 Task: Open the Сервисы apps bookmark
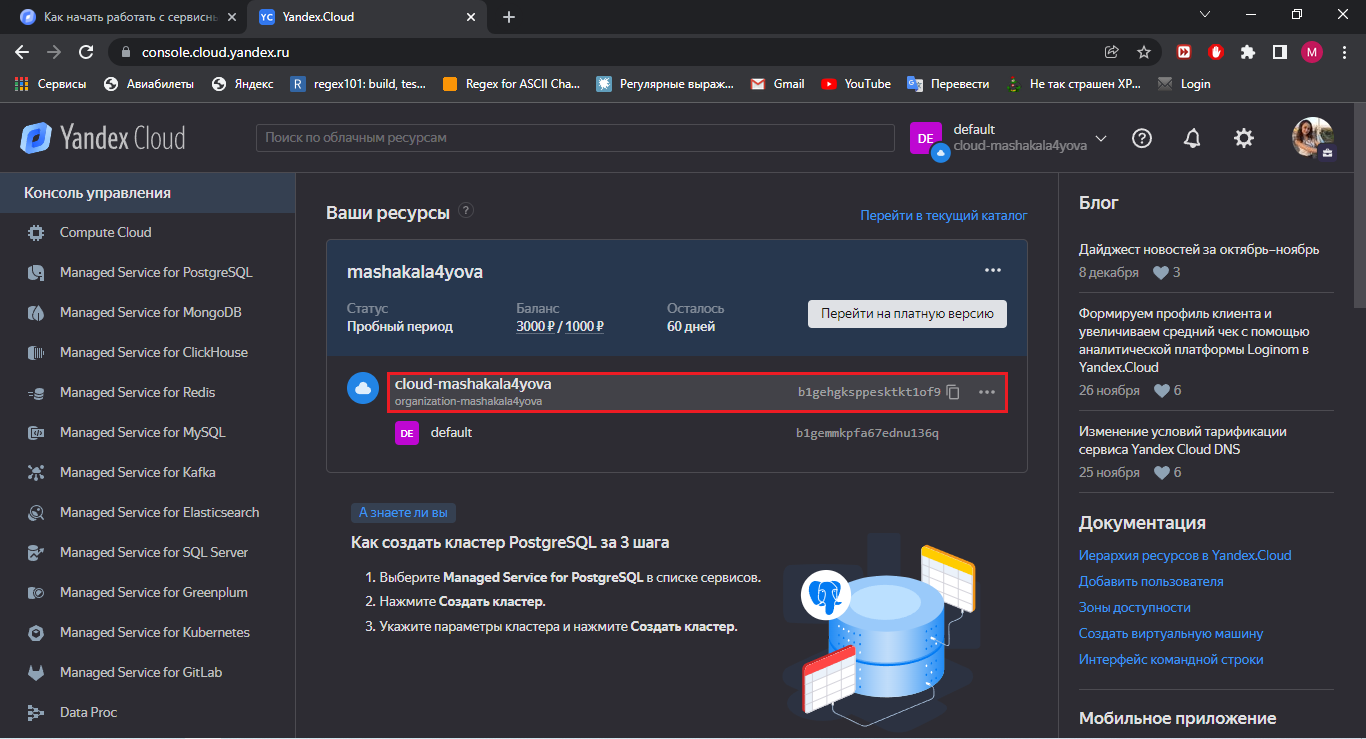point(51,84)
